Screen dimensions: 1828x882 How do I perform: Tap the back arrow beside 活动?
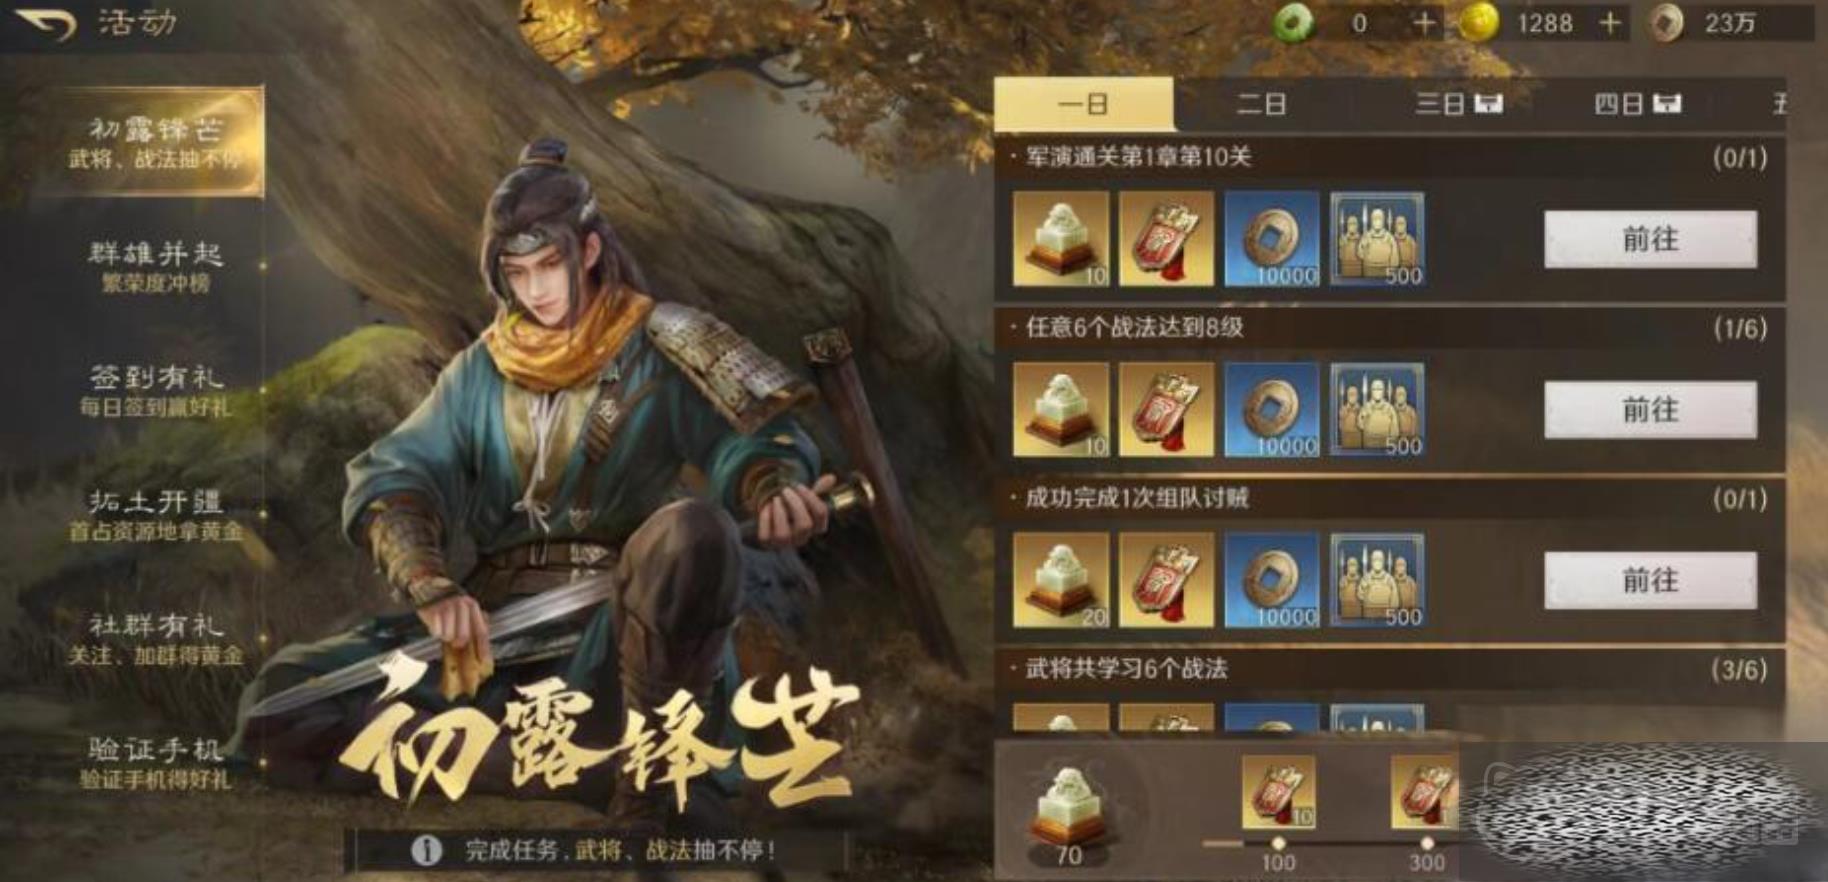tap(46, 23)
